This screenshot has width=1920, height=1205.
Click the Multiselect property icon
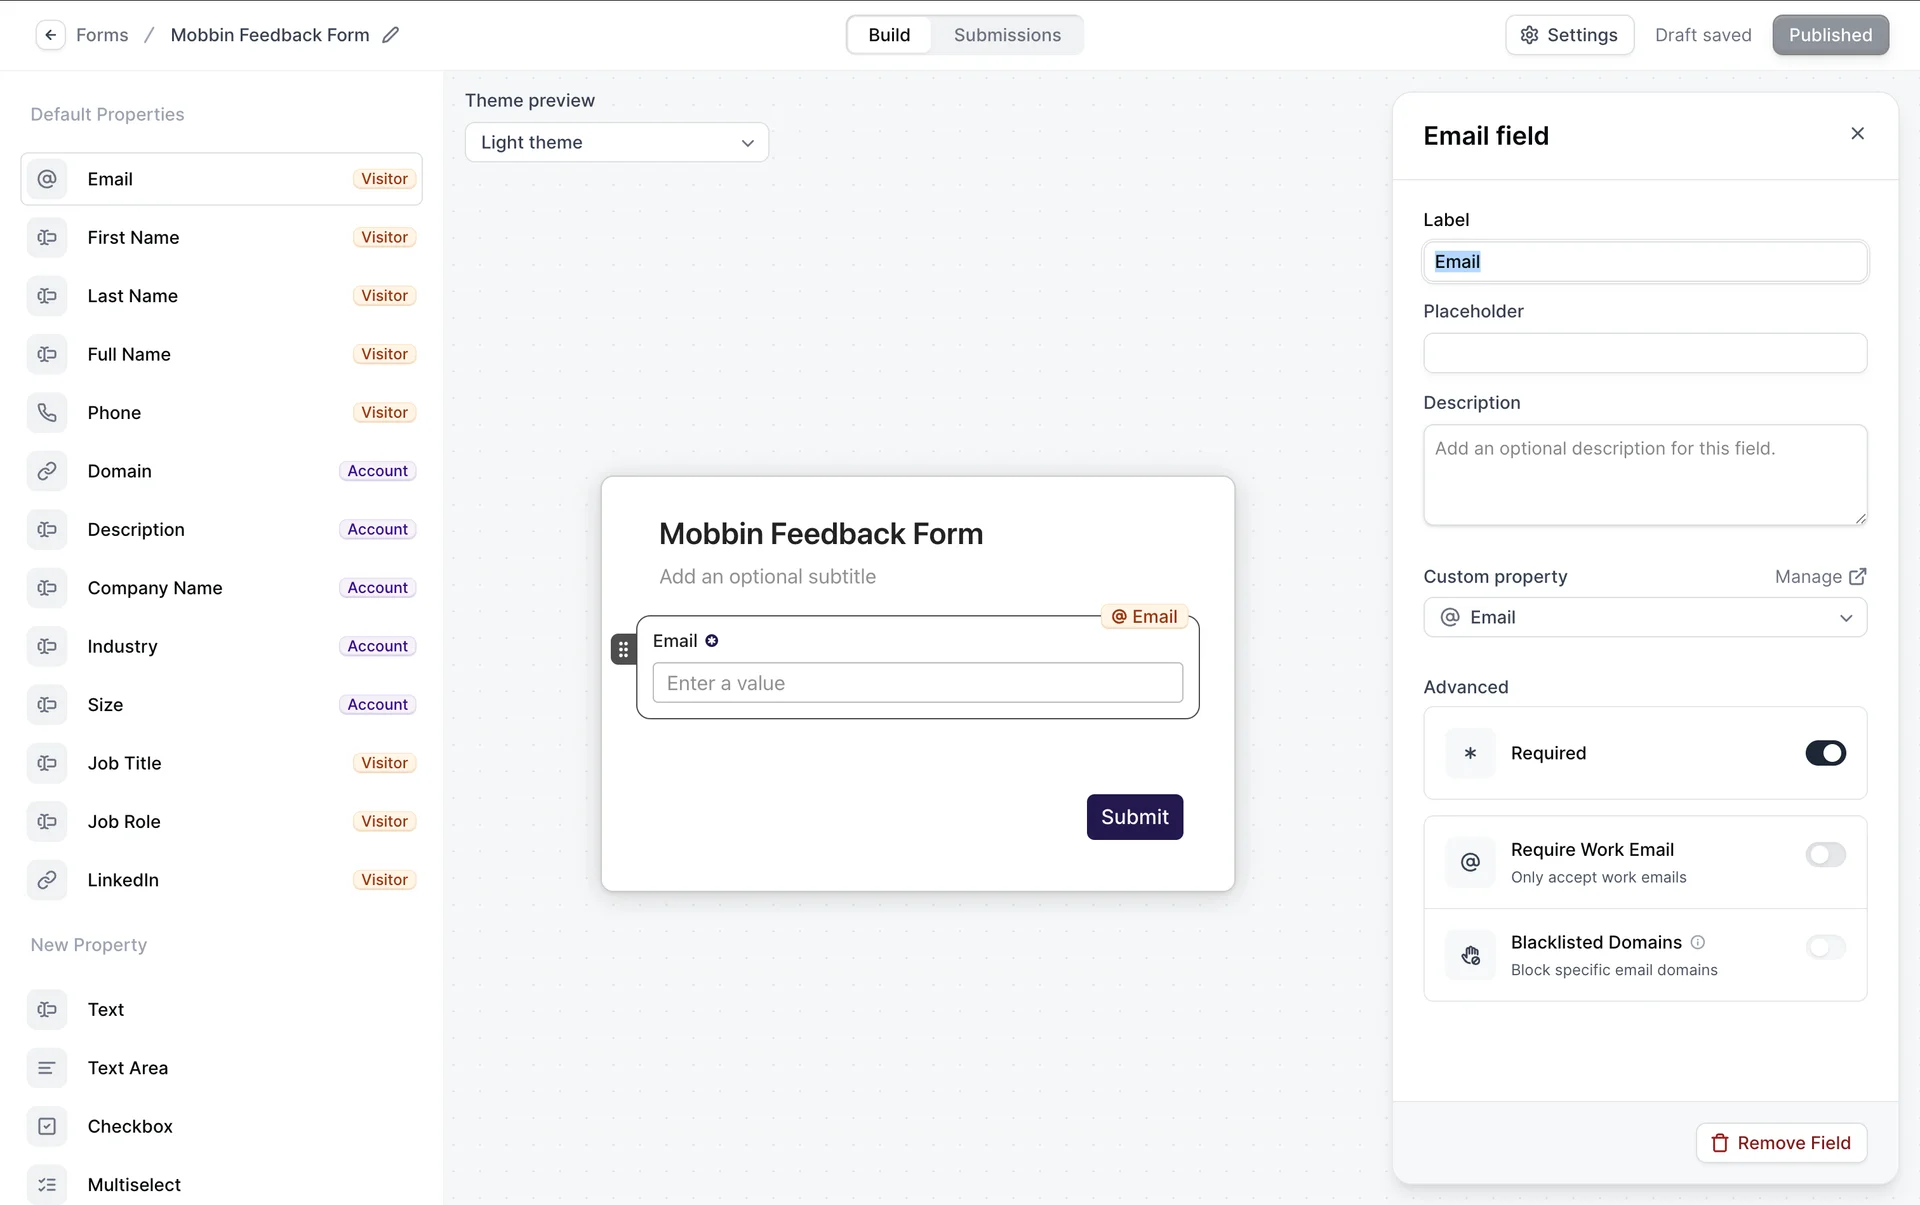[47, 1185]
